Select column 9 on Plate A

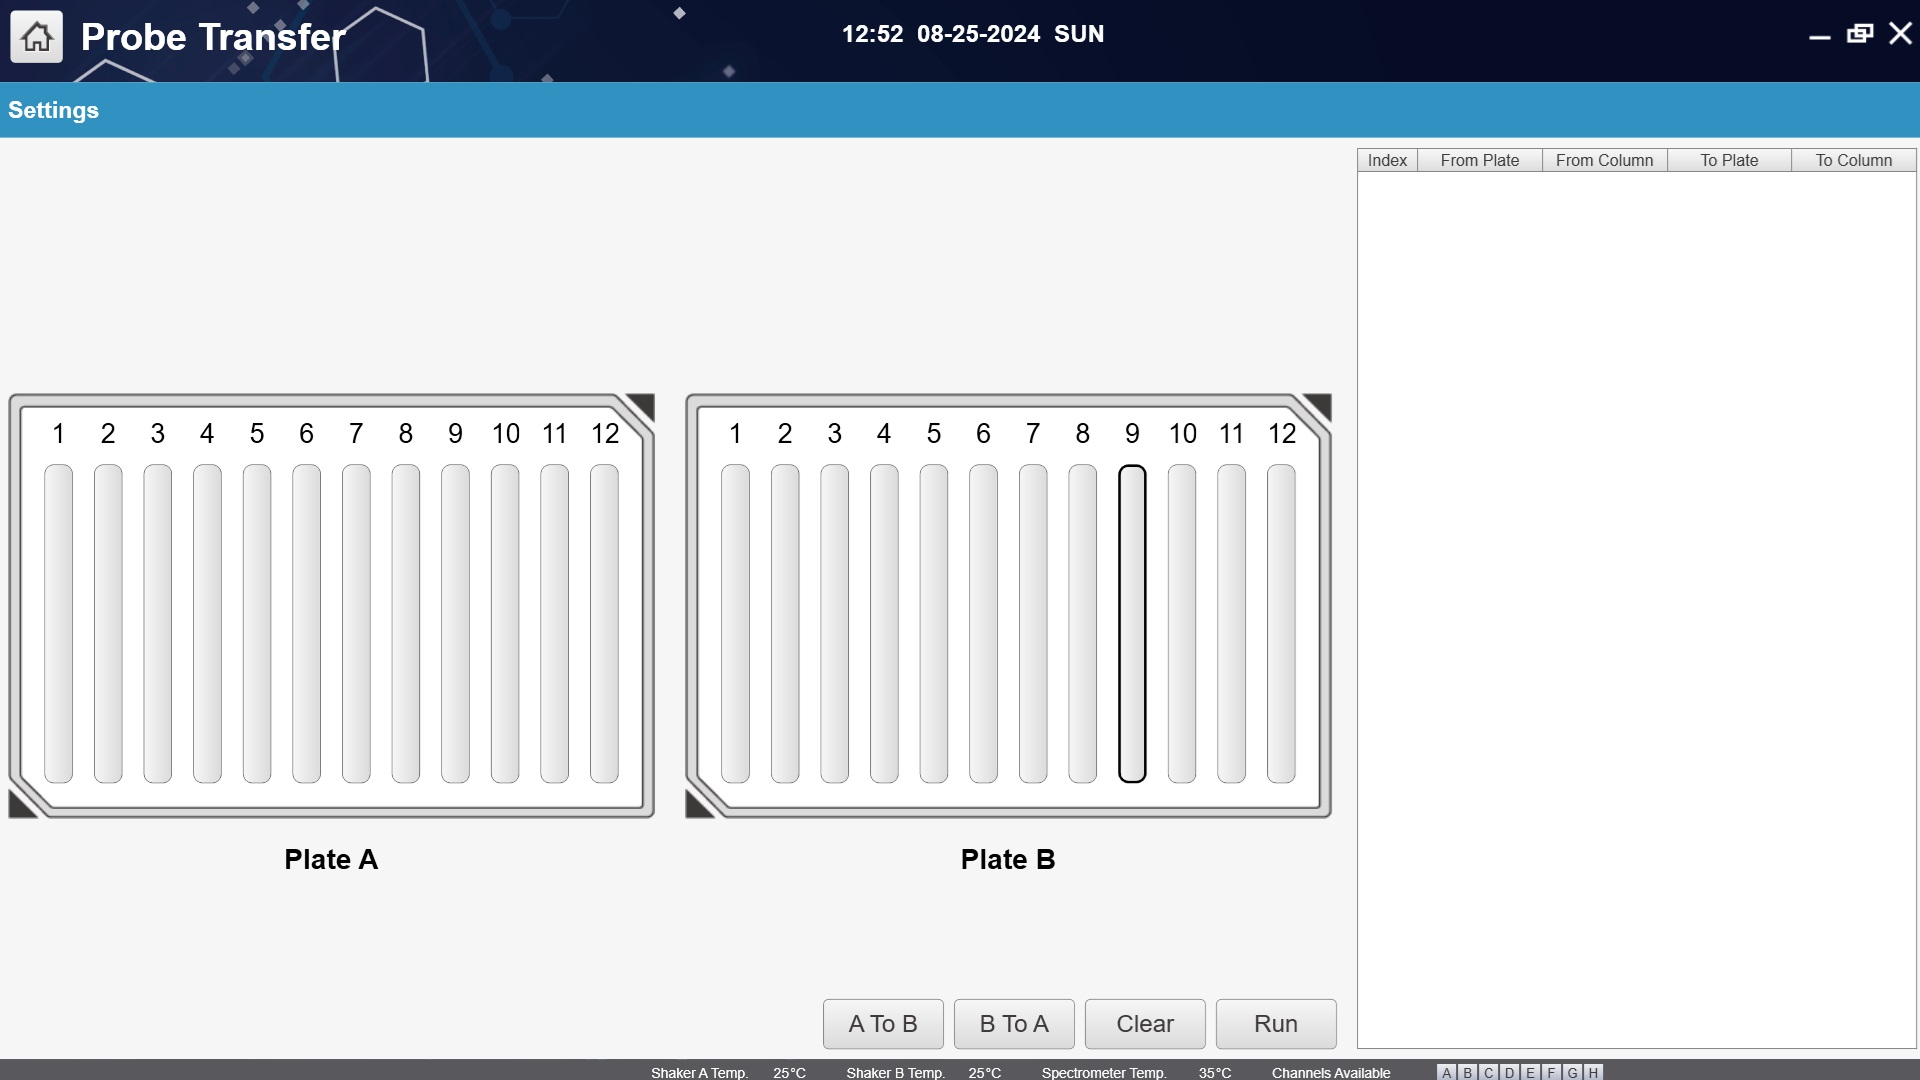click(455, 623)
